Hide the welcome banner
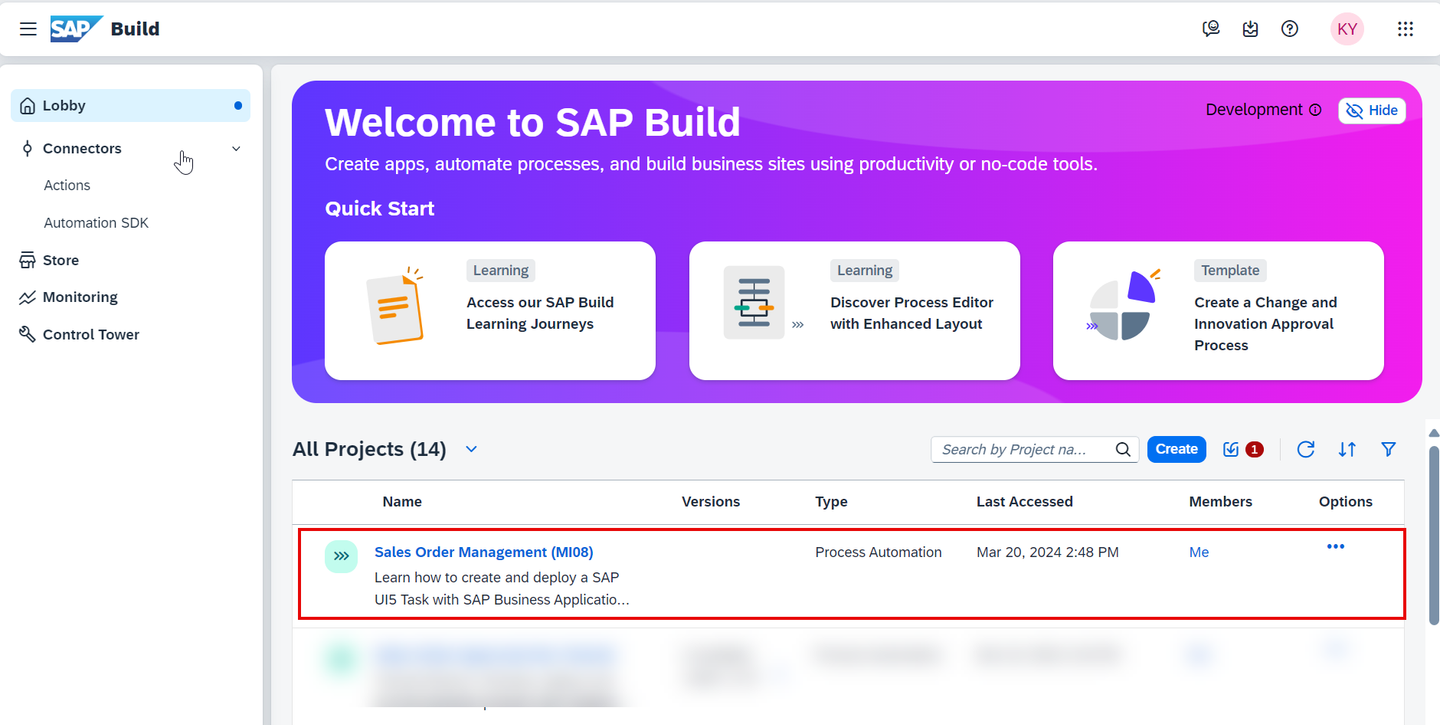This screenshot has height=725, width=1440. [x=1372, y=110]
